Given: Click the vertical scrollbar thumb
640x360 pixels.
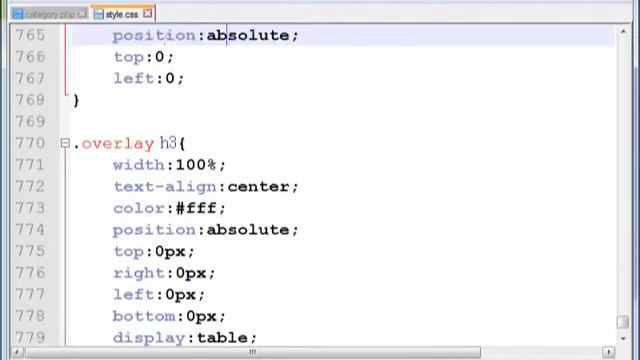Looking at the screenshot, I should tap(623, 322).
